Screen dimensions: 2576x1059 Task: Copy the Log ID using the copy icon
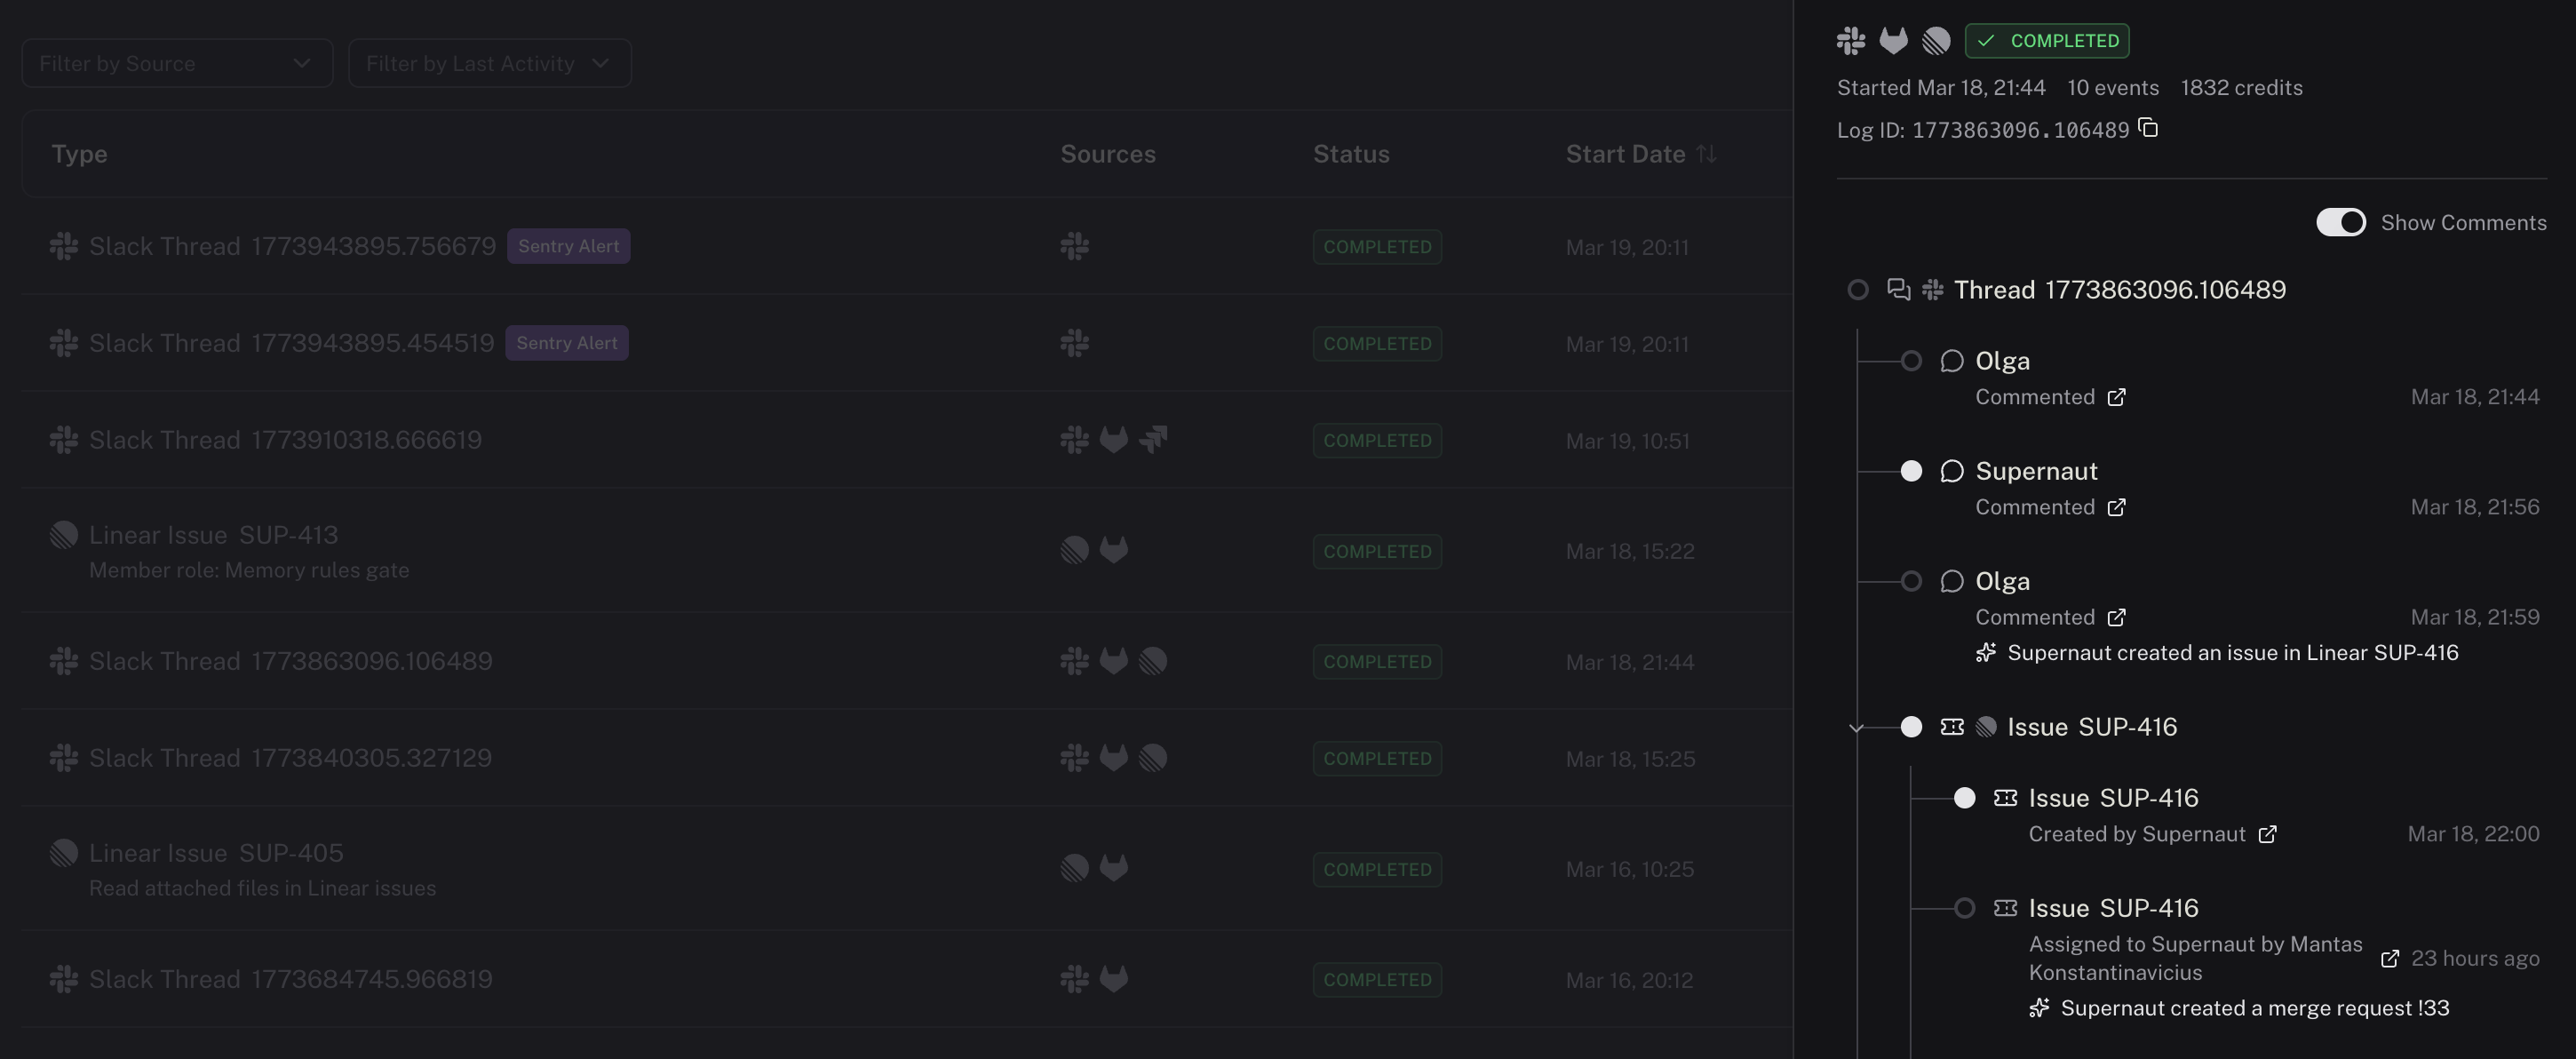tap(2148, 129)
